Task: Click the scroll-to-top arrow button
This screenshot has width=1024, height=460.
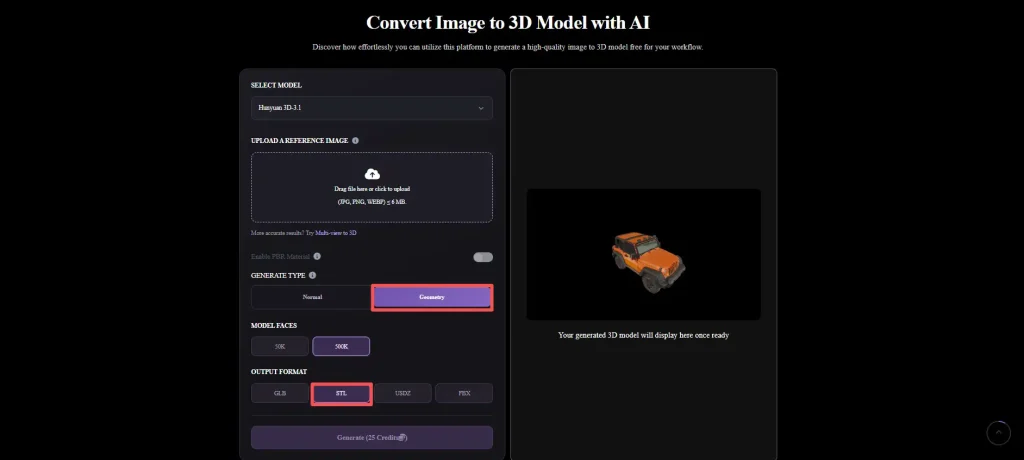Action: click(999, 433)
